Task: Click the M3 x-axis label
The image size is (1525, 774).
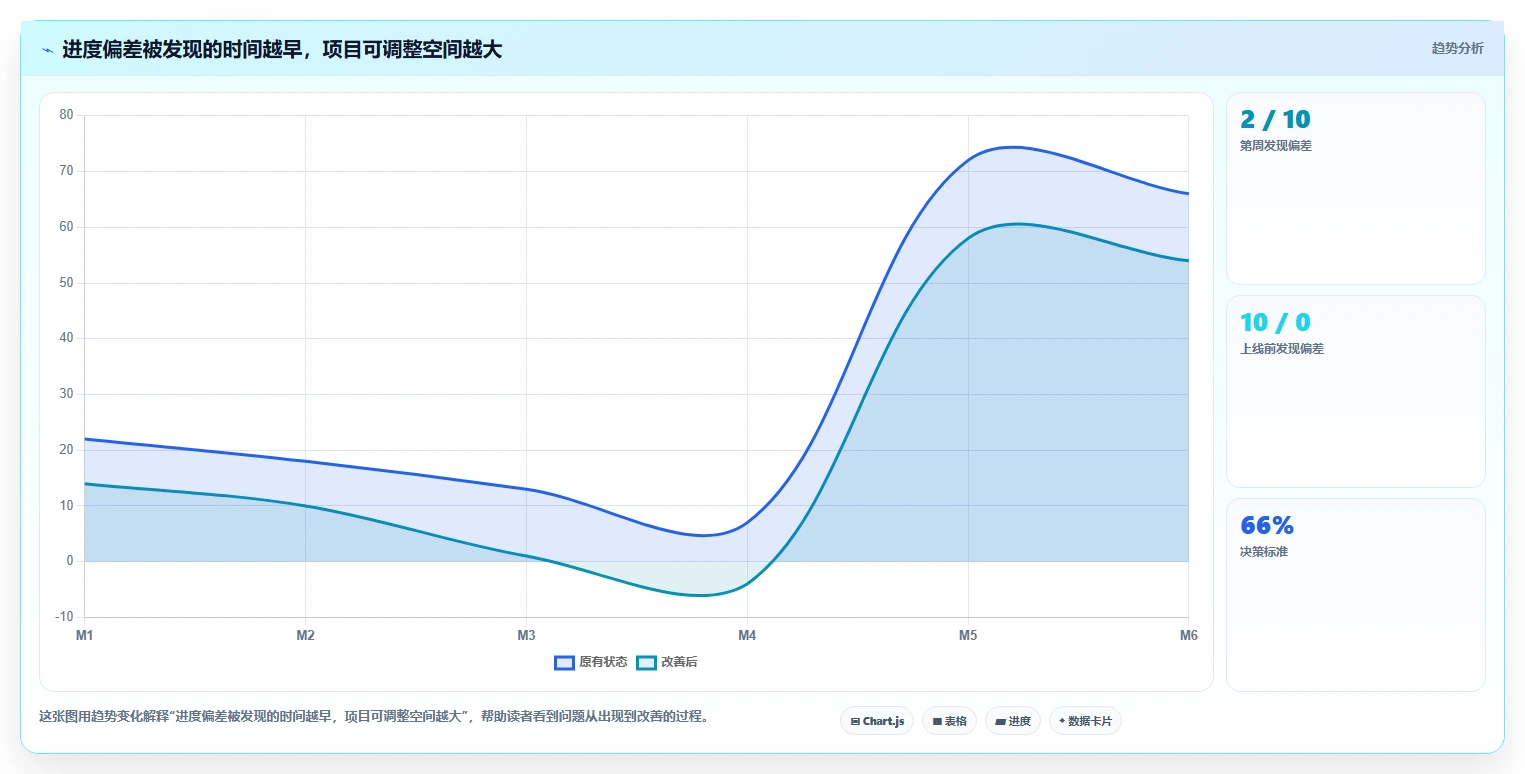Action: [526, 635]
